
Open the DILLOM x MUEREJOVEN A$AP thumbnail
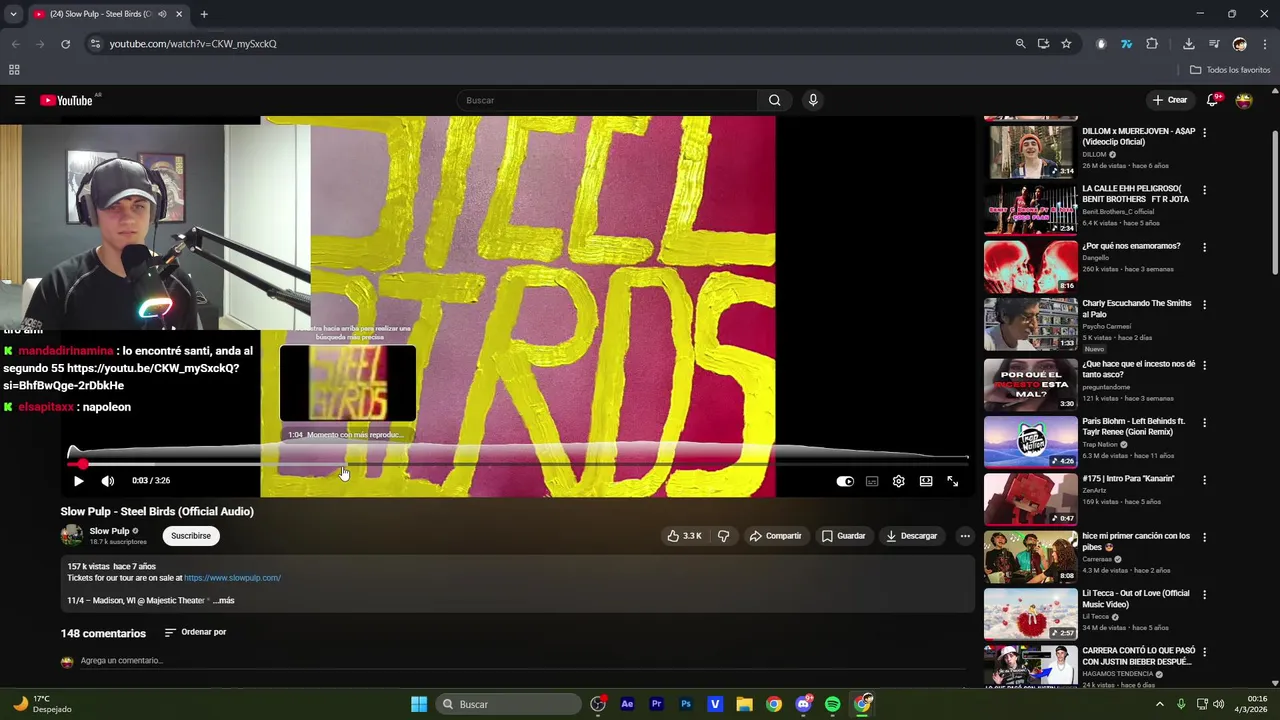coord(1031,151)
